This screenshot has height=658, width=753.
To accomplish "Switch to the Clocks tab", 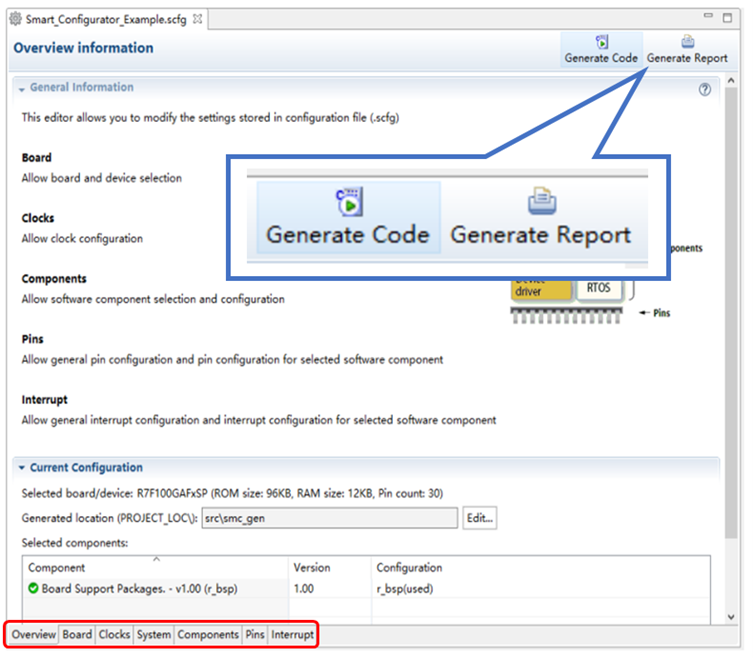I will 114,635.
